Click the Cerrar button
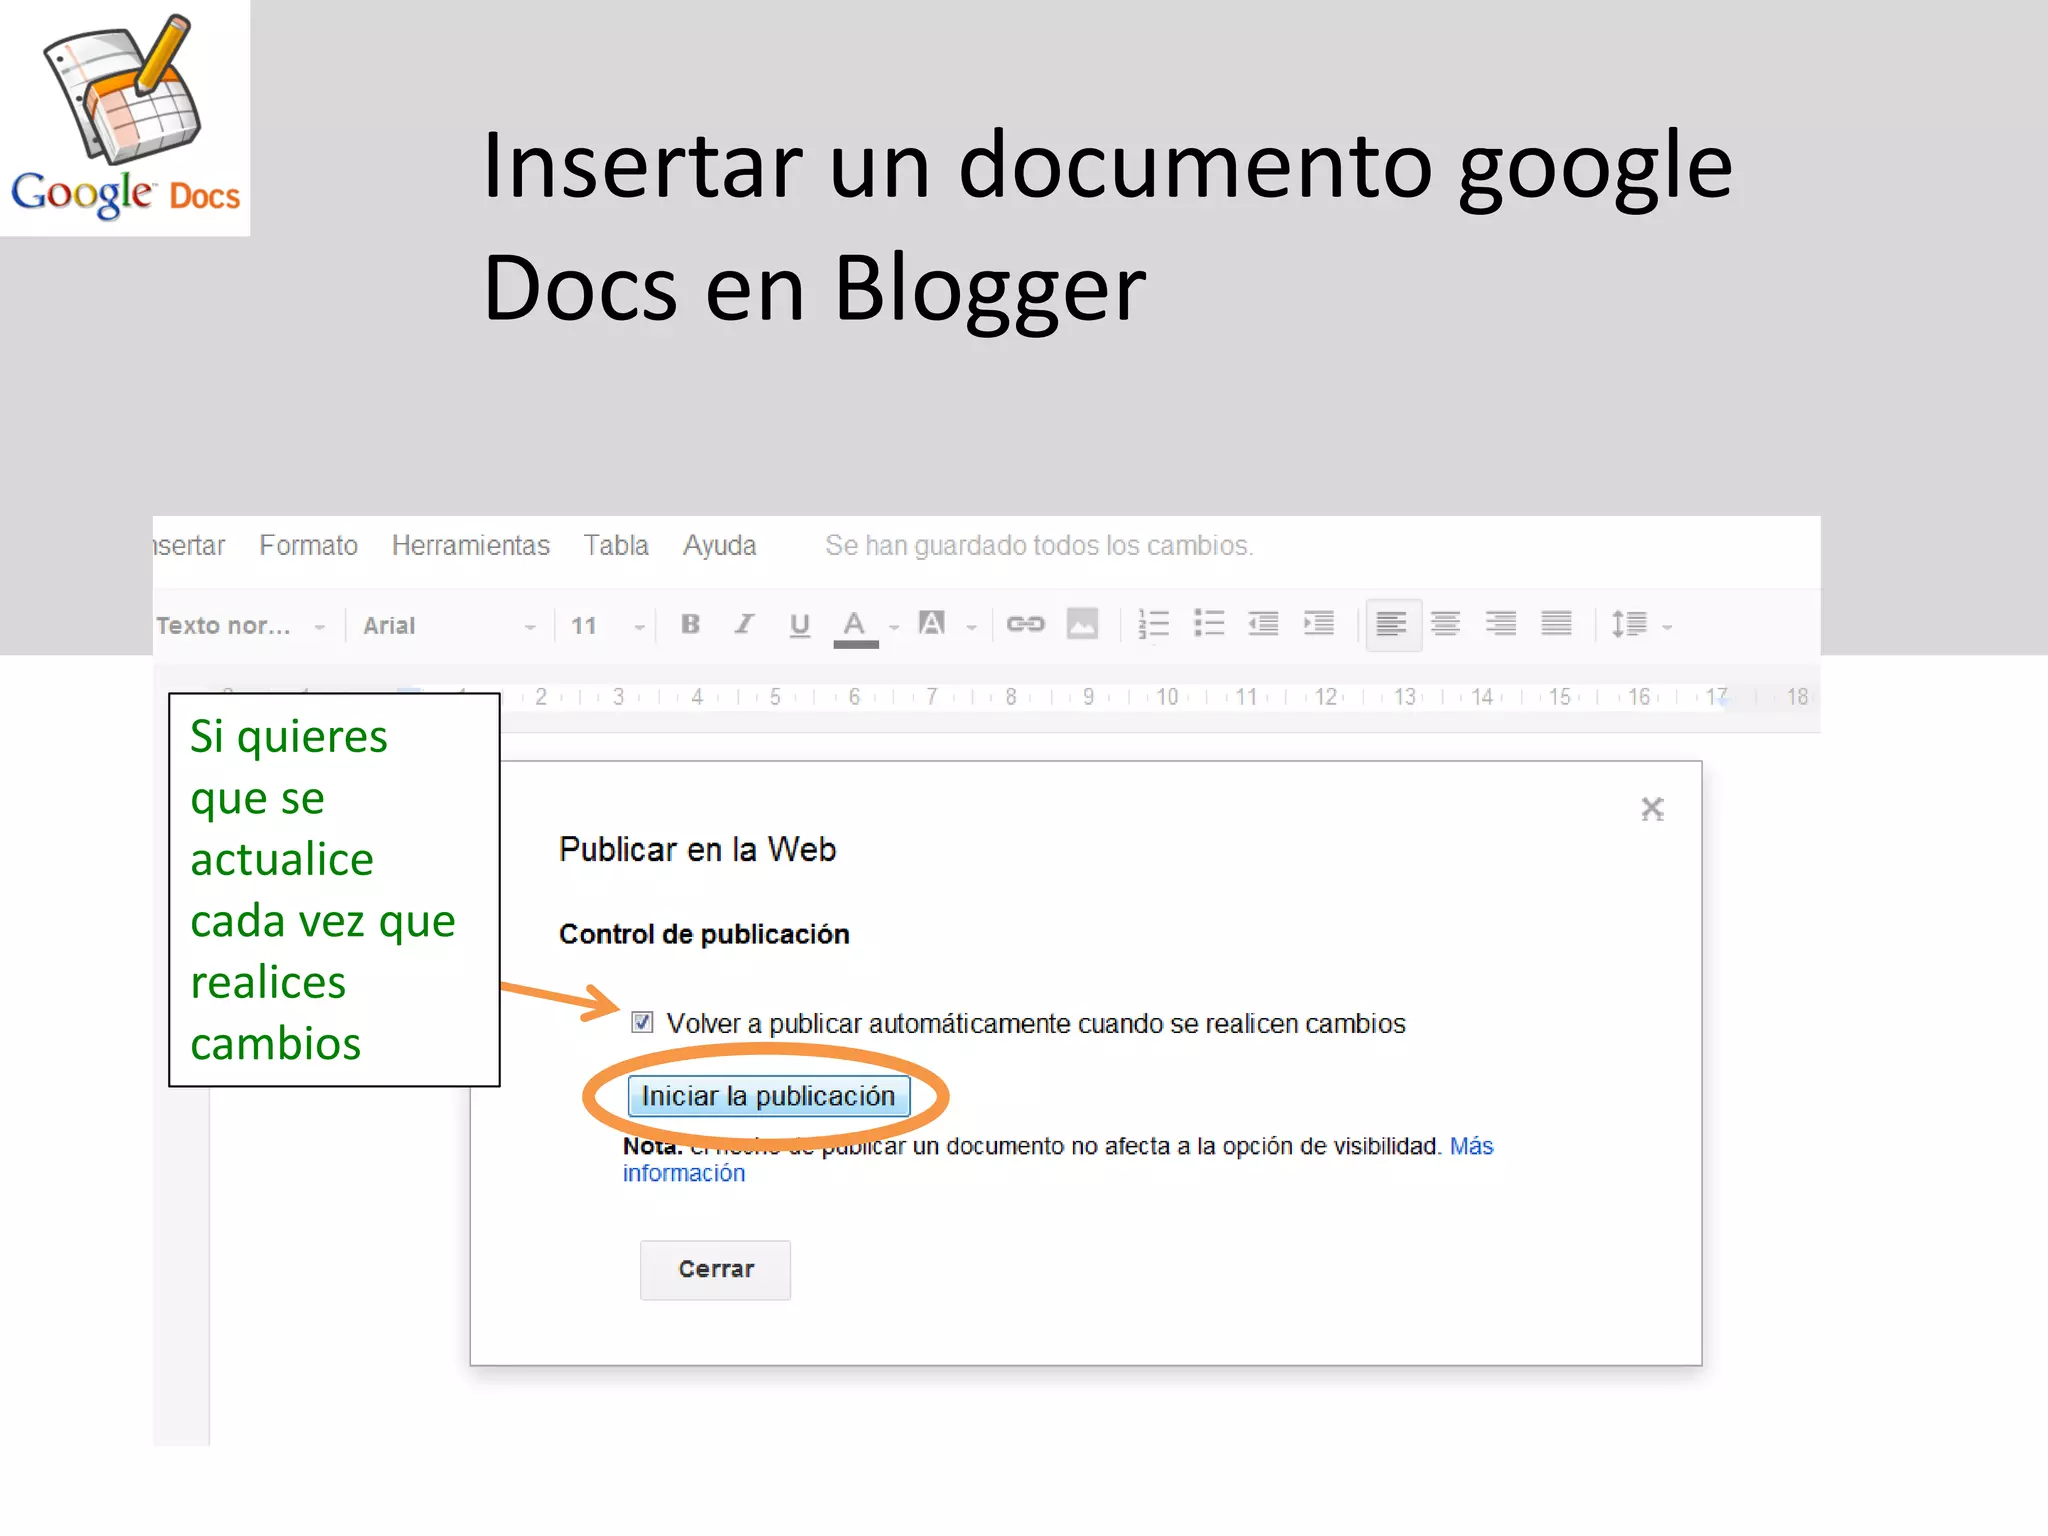The width and height of the screenshot is (2048, 1536). [715, 1269]
